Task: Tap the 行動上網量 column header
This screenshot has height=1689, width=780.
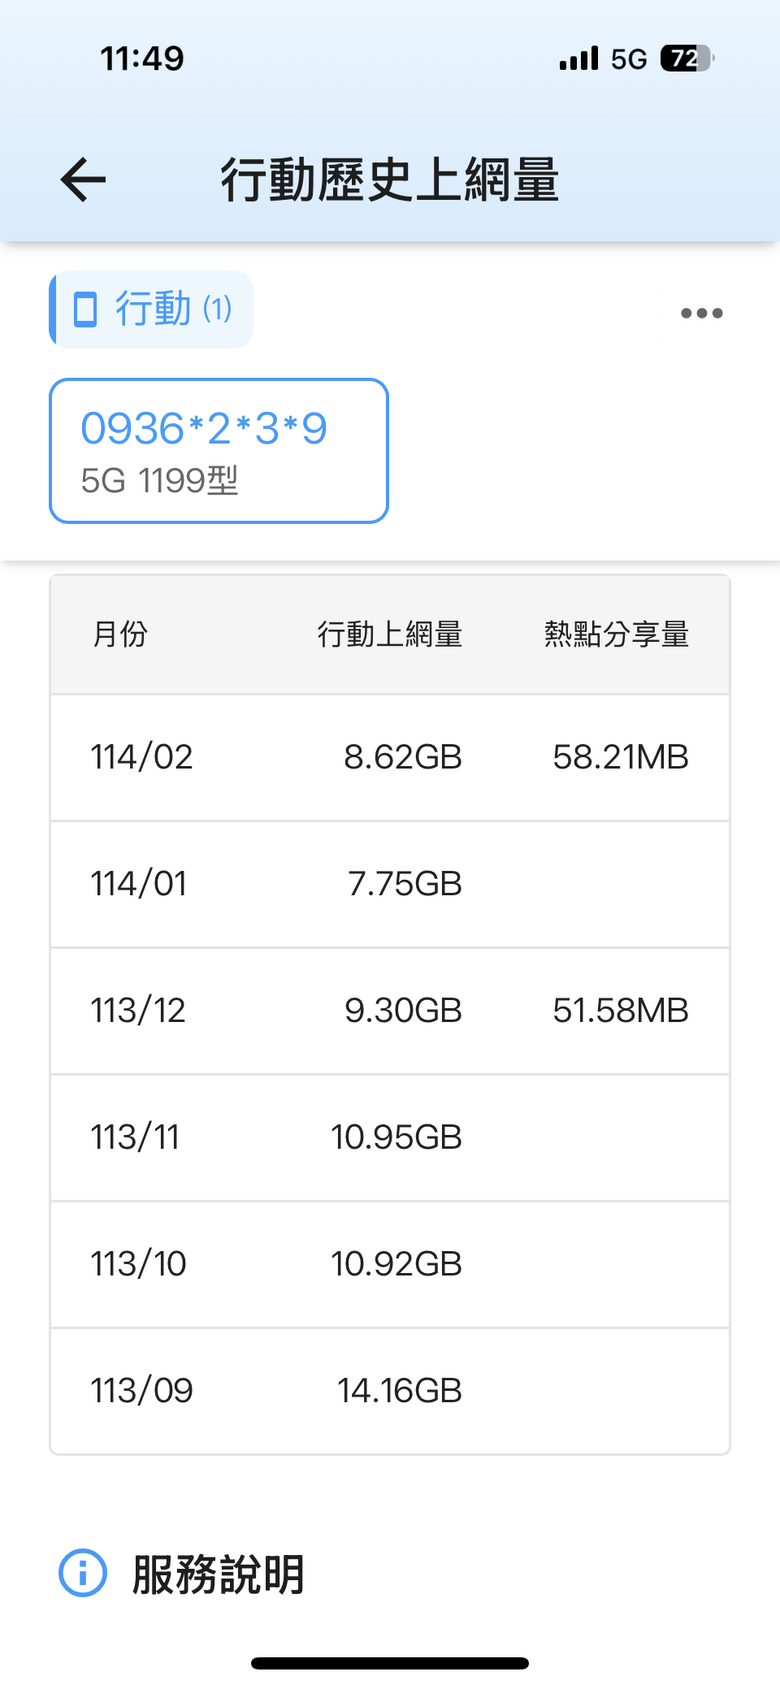Action: (390, 634)
